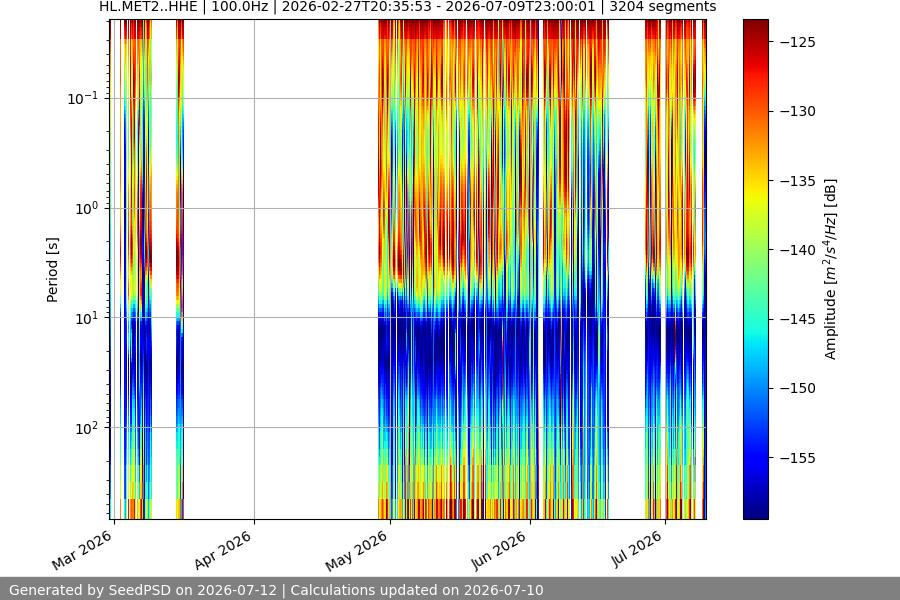Viewport: 900px width, 600px height.
Task: Click the dark red top of colorbar
Action: tap(756, 26)
